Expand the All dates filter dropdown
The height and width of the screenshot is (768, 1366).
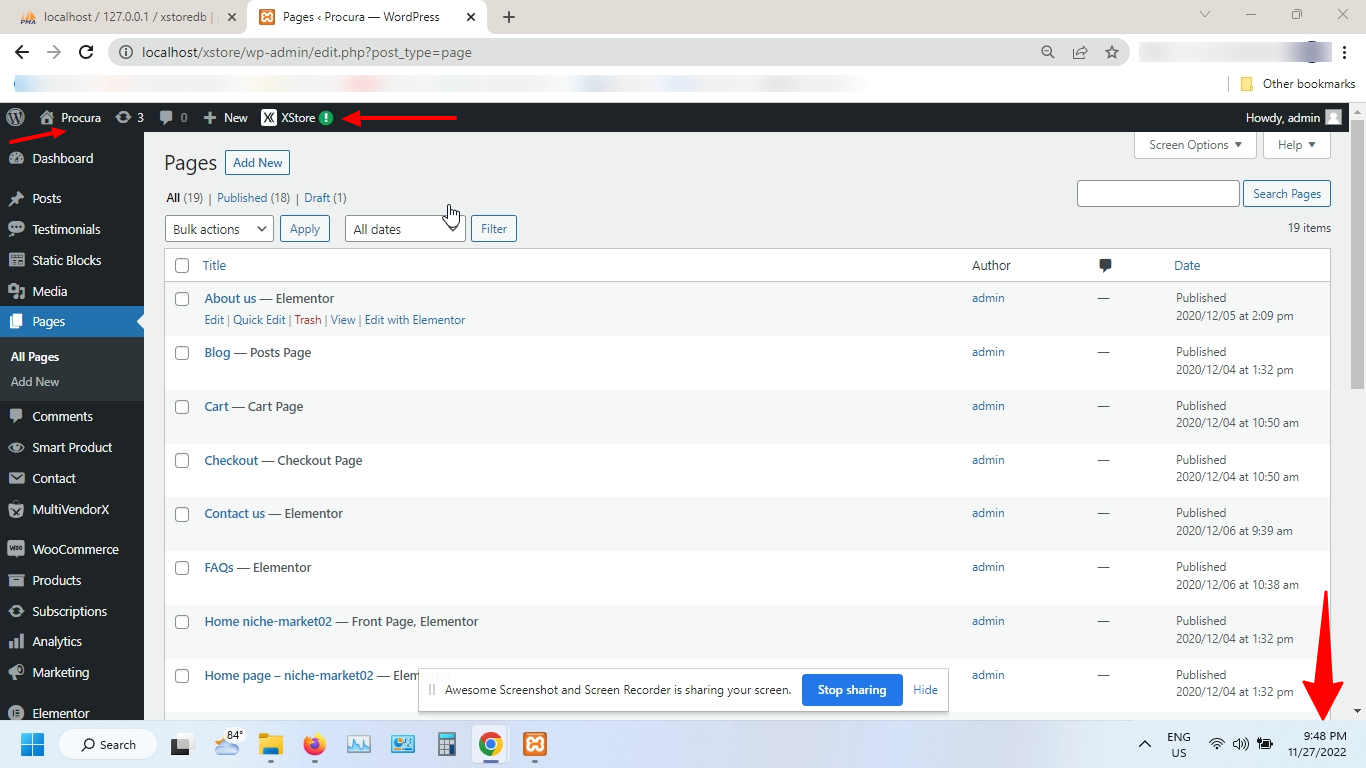[404, 228]
